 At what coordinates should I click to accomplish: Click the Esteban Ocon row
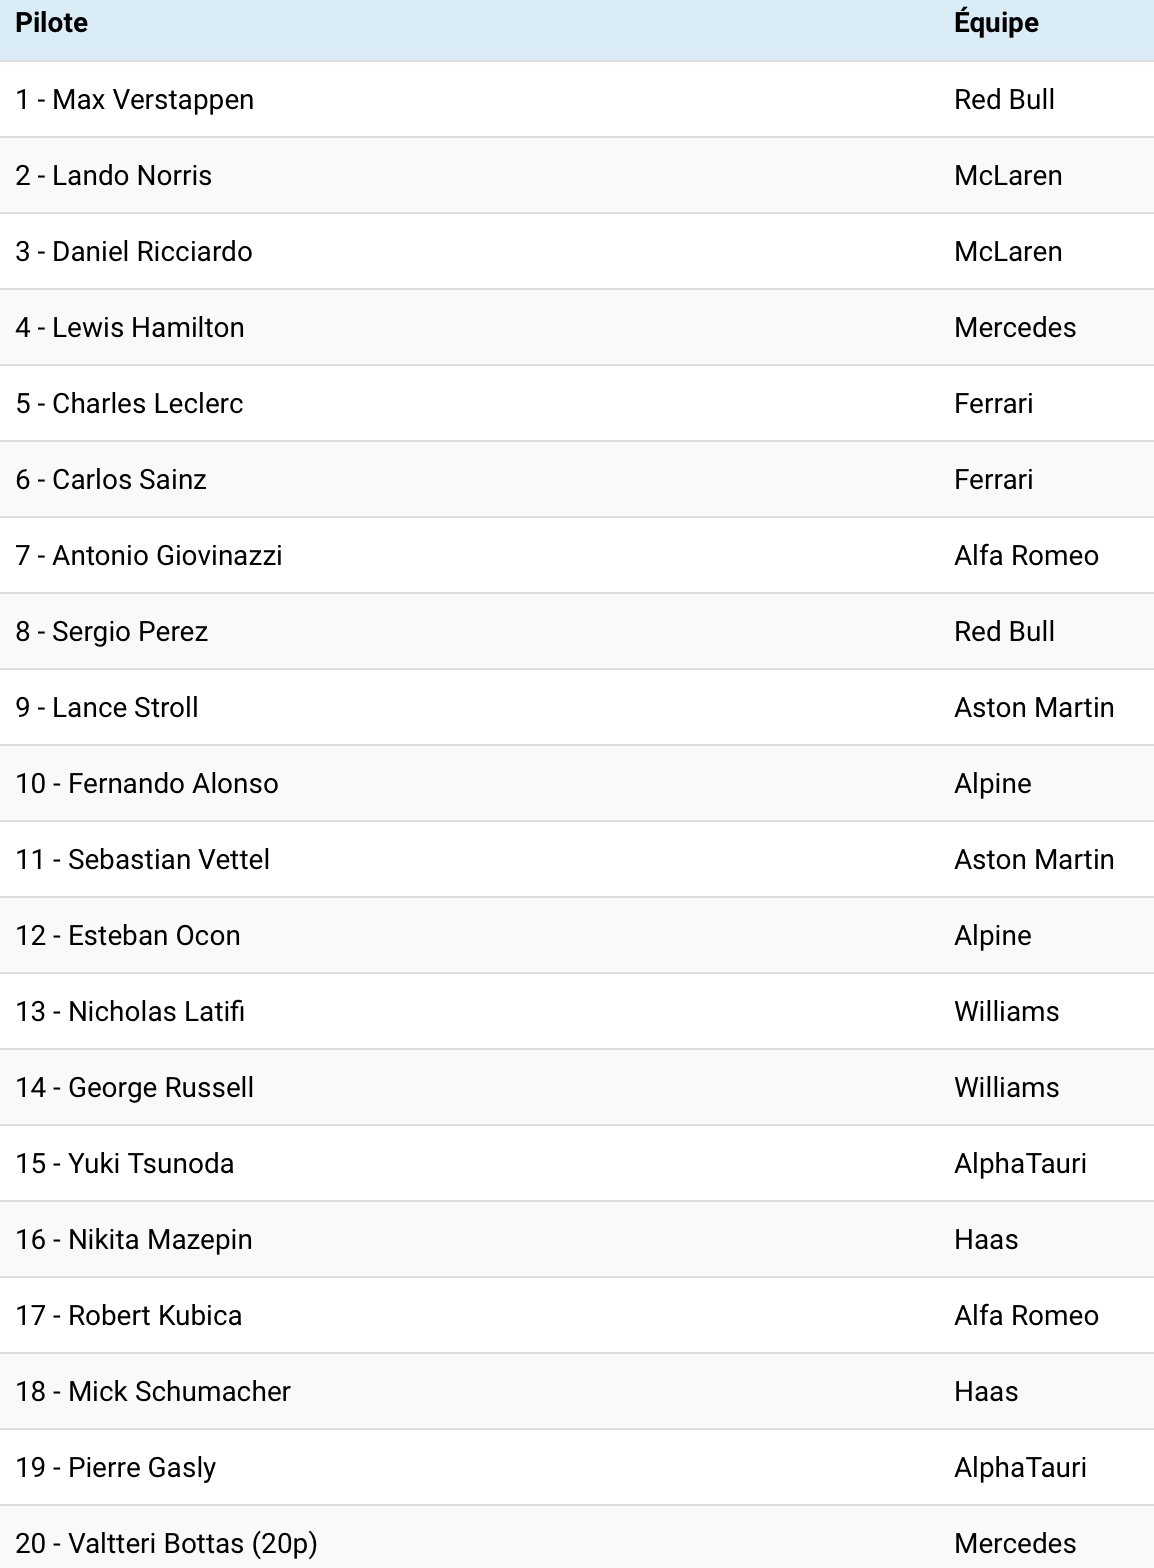(128, 936)
